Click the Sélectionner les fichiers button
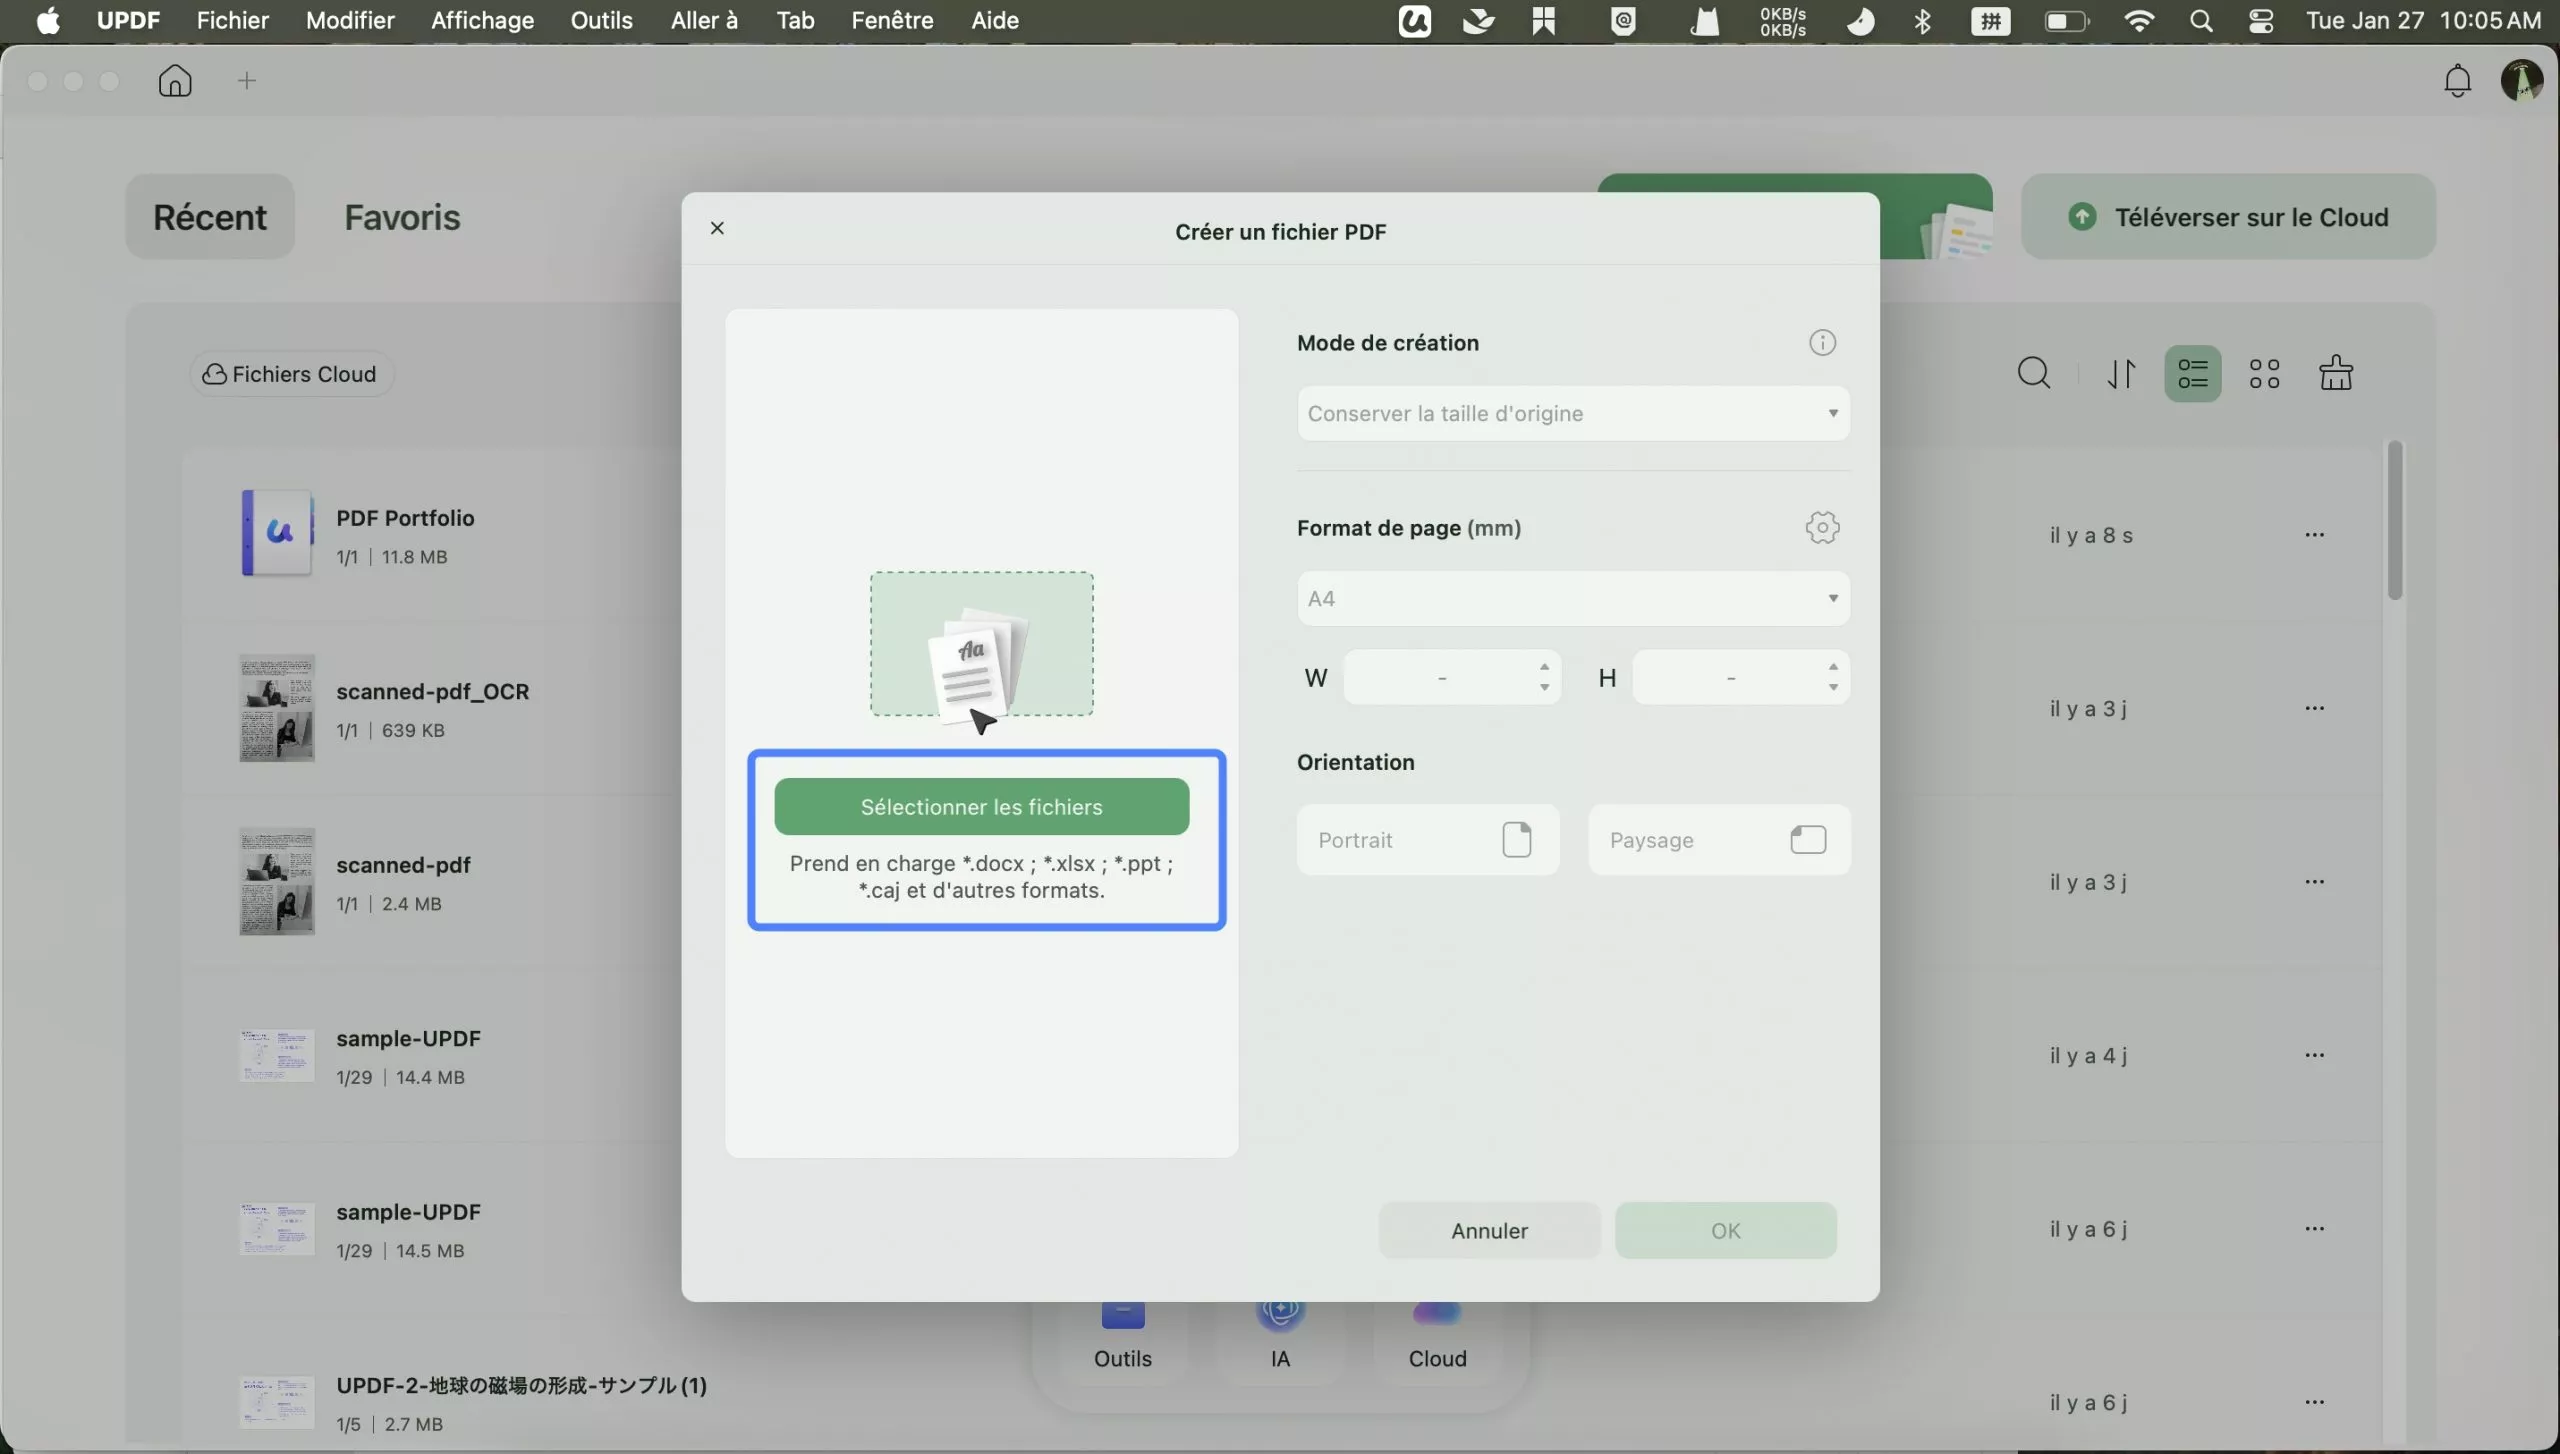The image size is (2560, 1454). click(x=982, y=806)
